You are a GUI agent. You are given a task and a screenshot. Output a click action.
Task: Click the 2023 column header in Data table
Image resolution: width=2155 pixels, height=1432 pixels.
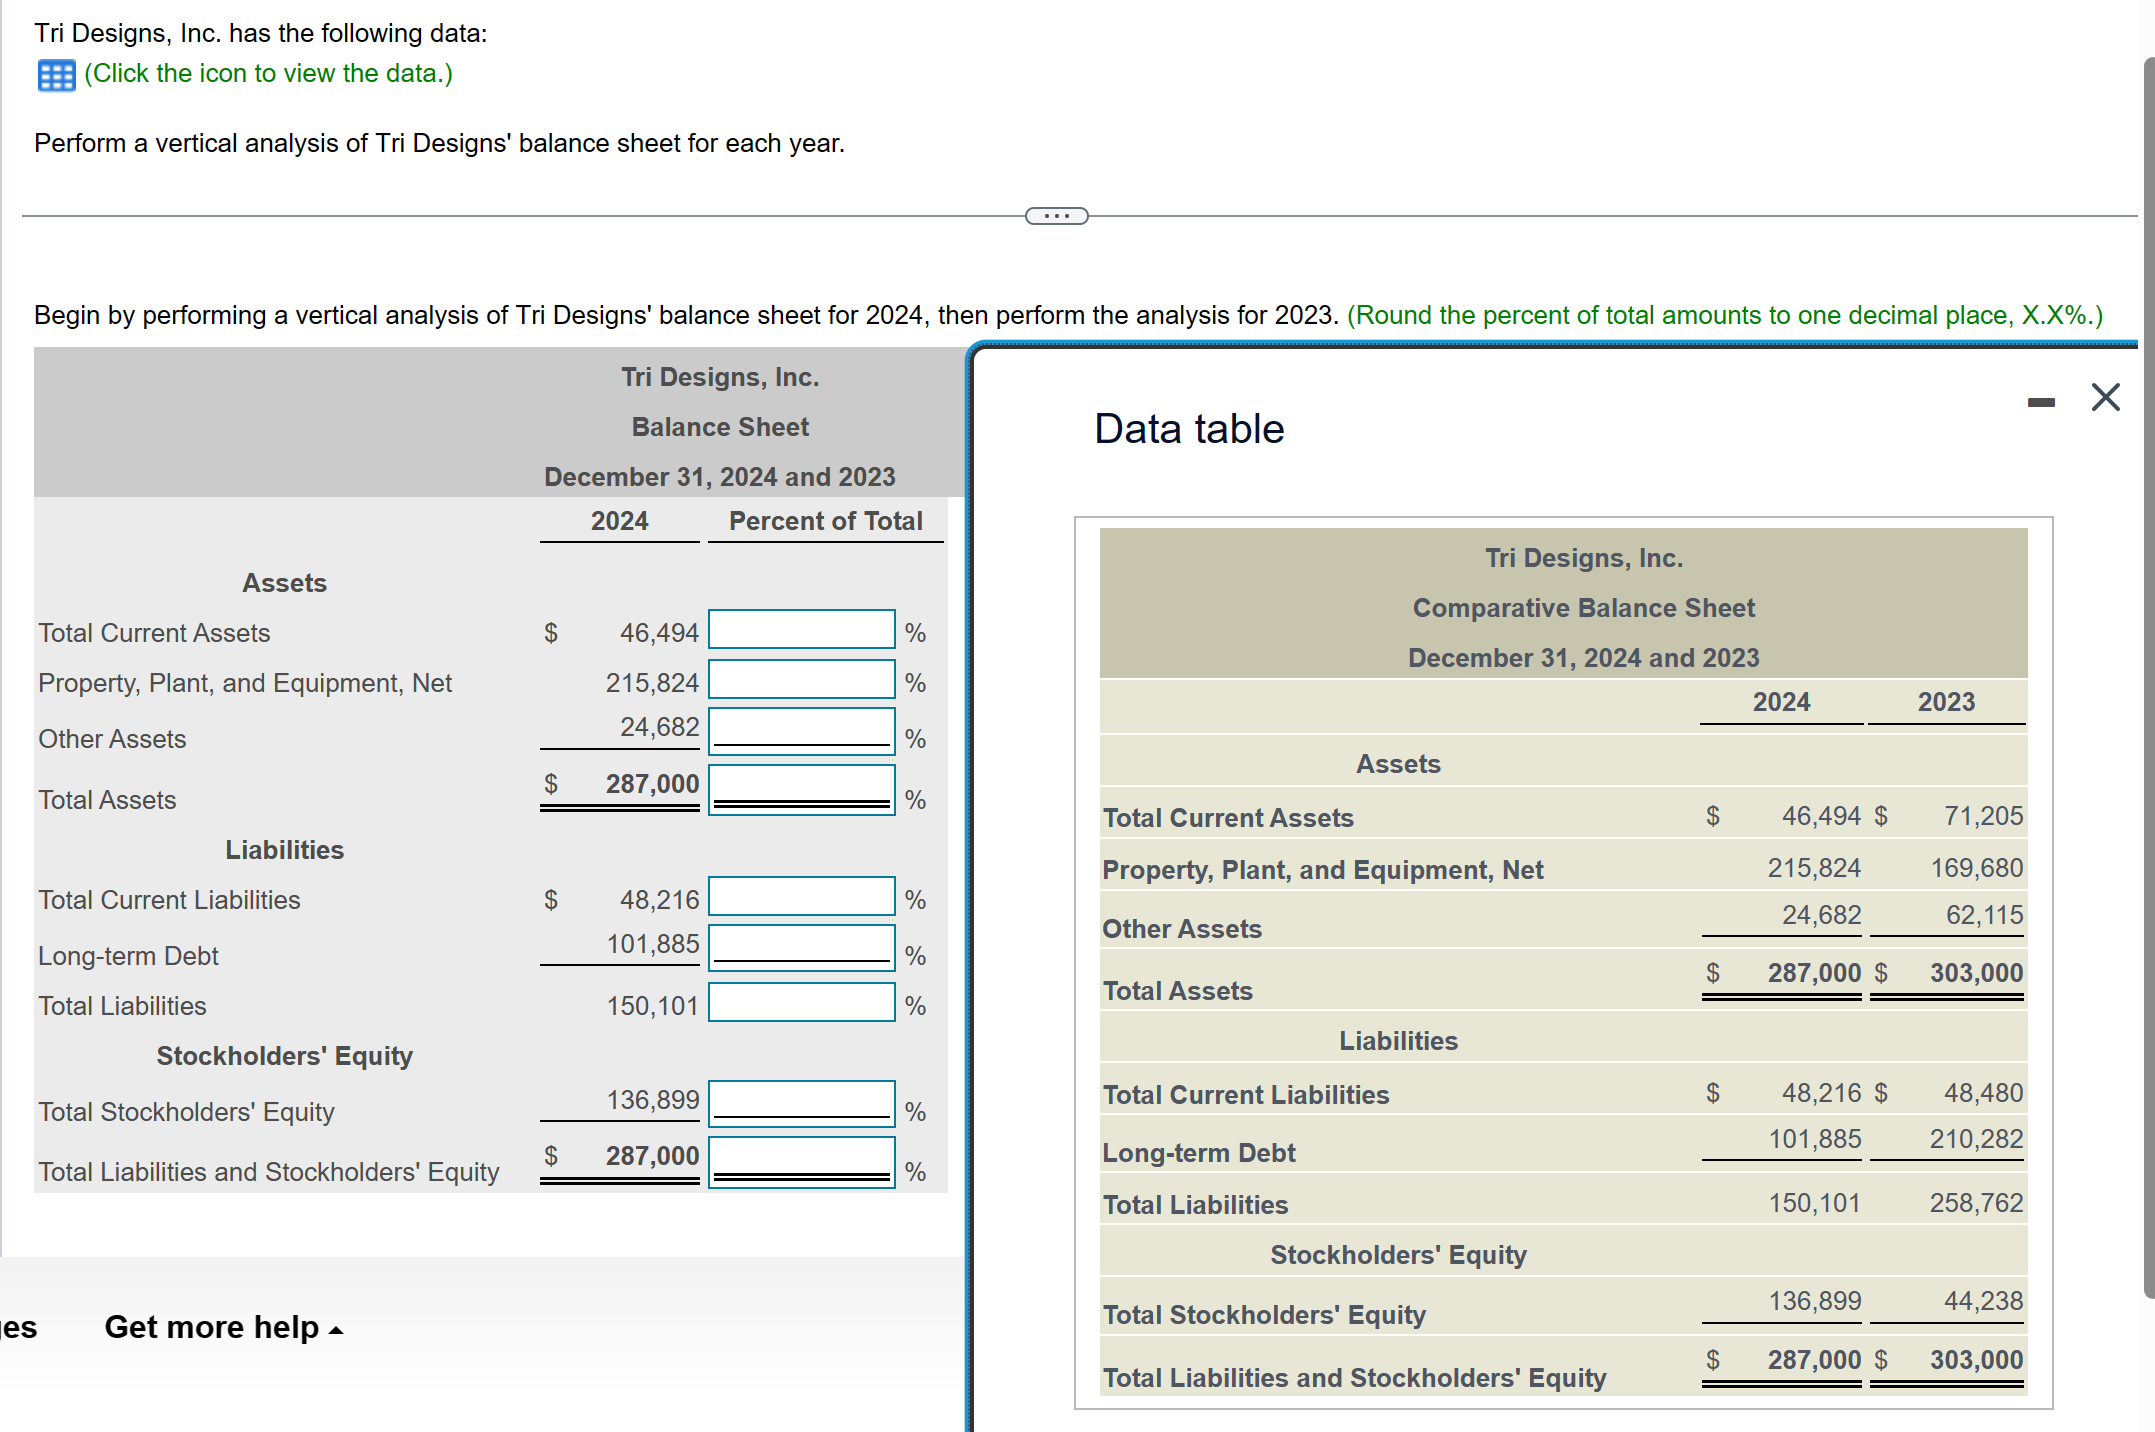coord(1946,702)
